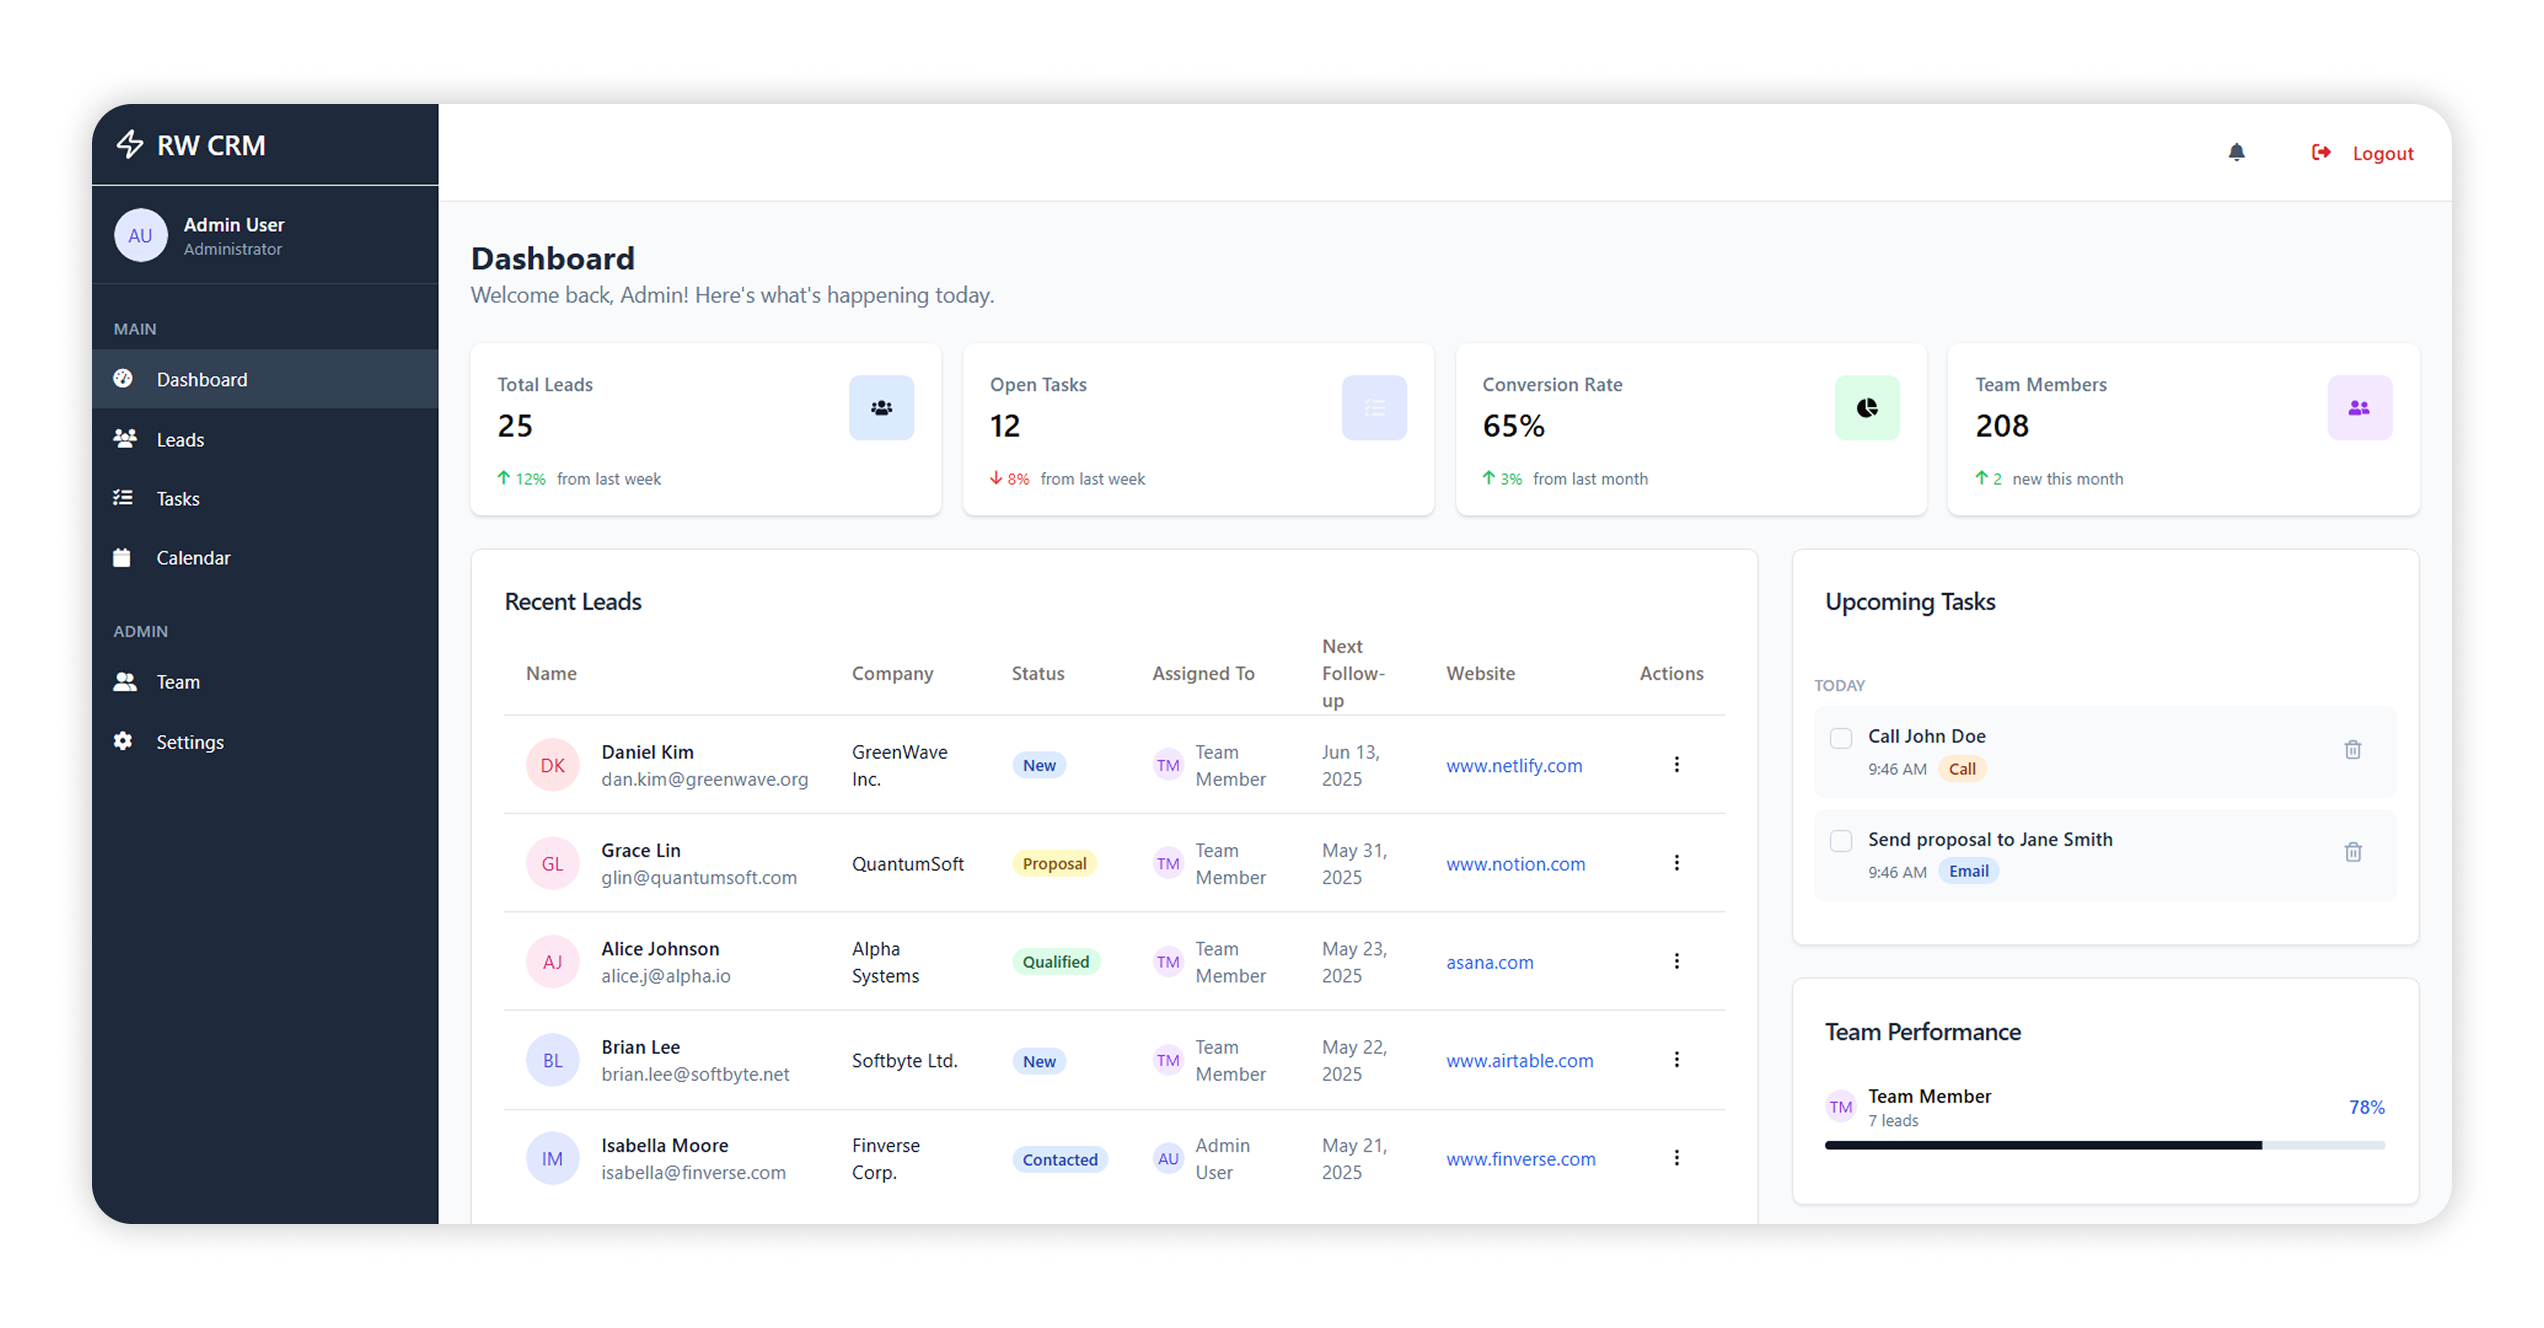Click the Open Tasks list icon
2544x1328 pixels.
(1374, 408)
